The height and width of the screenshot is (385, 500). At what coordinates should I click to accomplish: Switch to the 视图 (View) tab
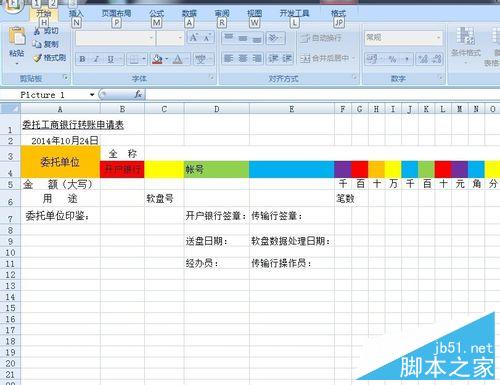[x=254, y=14]
